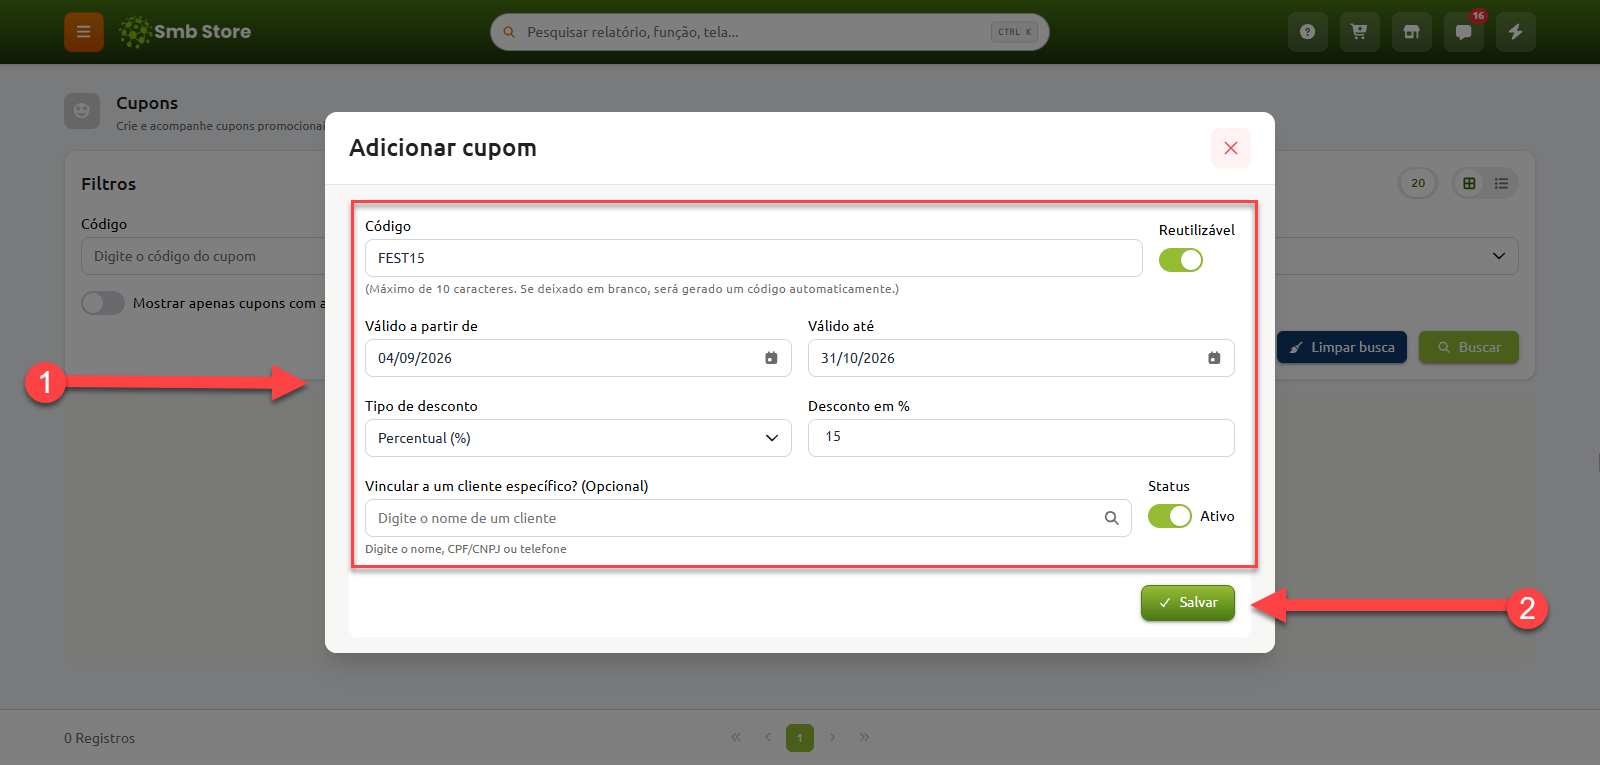This screenshot has width=1600, height=765.
Task: Go to last page arrow
Action: [864, 738]
